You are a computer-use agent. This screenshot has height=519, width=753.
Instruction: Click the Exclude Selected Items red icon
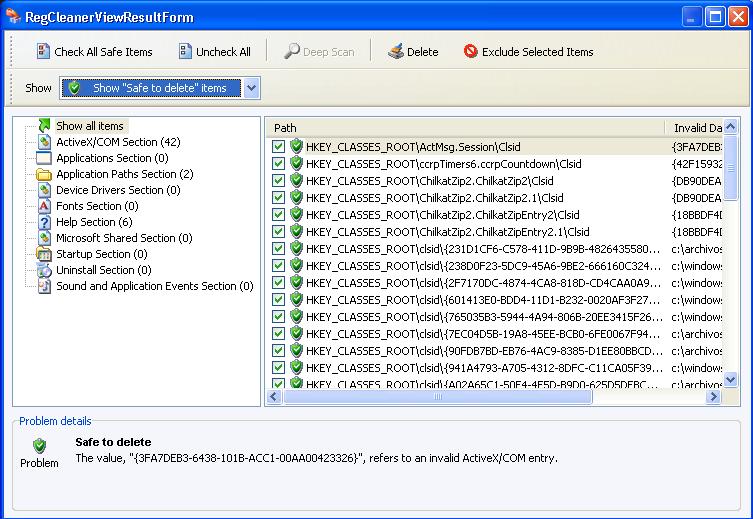[x=471, y=51]
